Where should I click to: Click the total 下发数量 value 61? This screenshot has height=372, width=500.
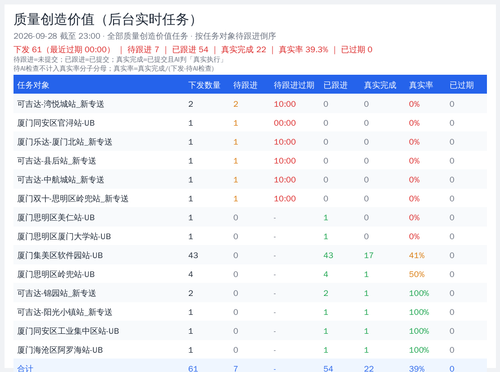[x=193, y=369]
